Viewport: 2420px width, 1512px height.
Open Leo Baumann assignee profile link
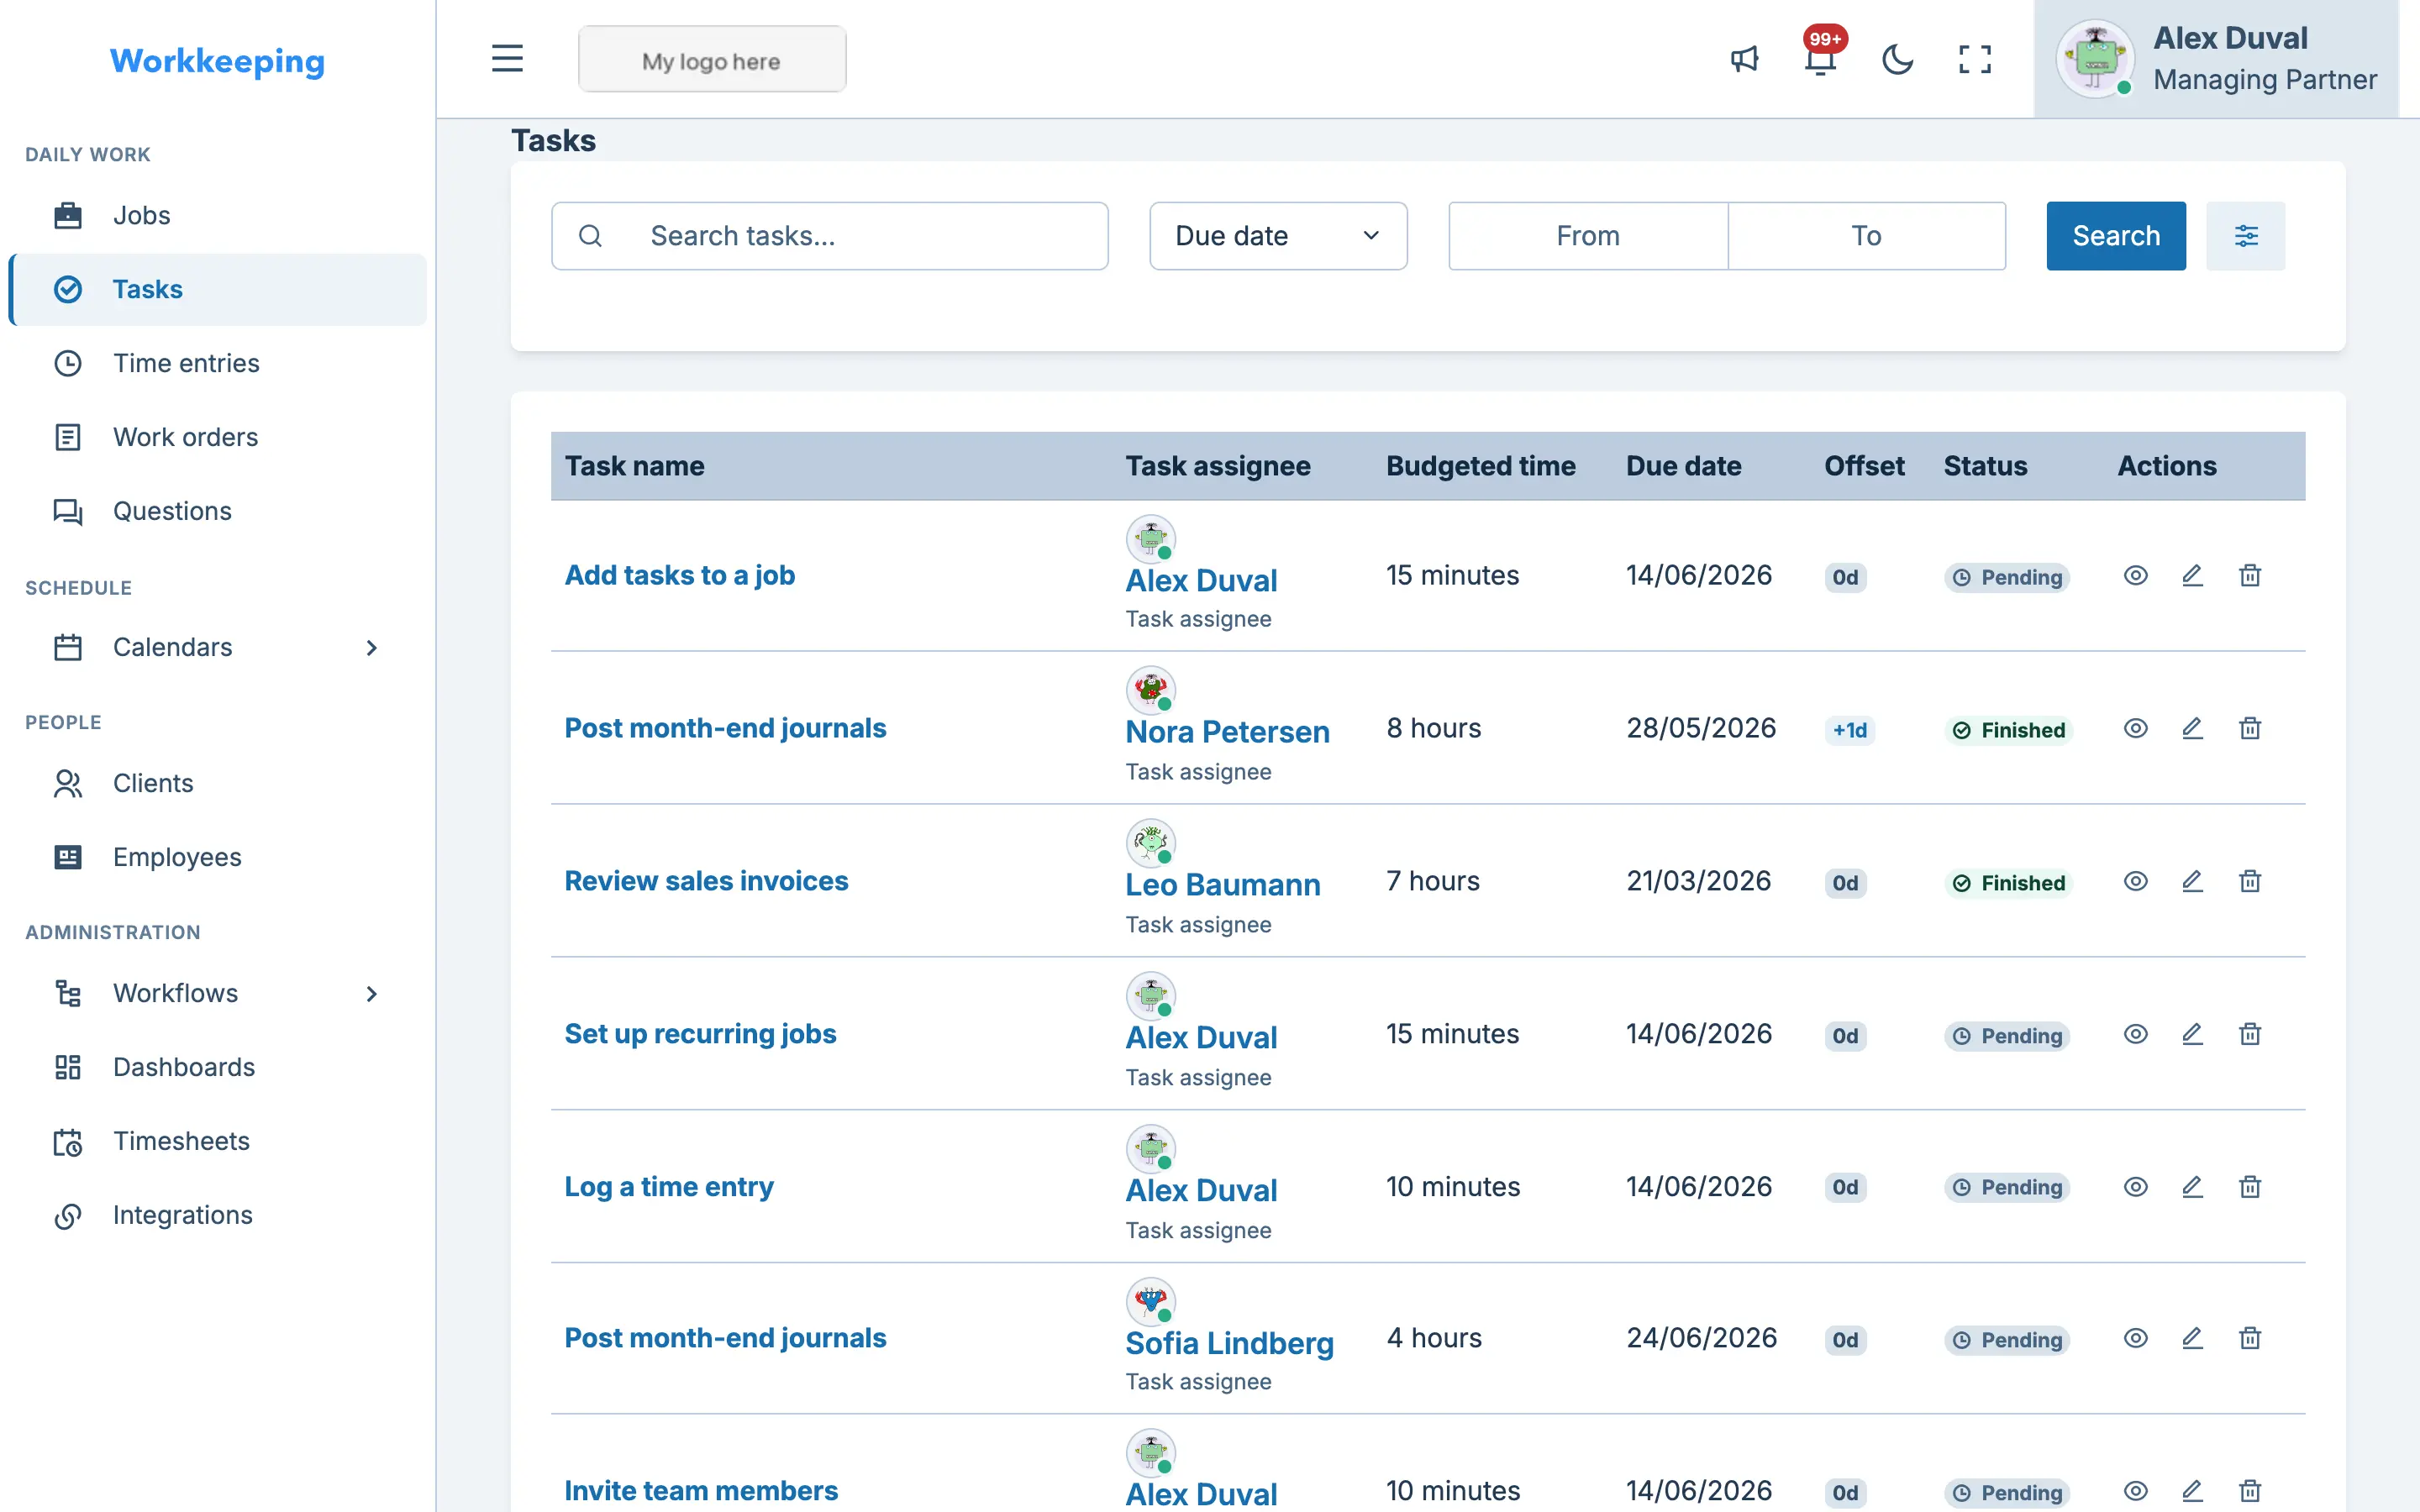(x=1223, y=885)
